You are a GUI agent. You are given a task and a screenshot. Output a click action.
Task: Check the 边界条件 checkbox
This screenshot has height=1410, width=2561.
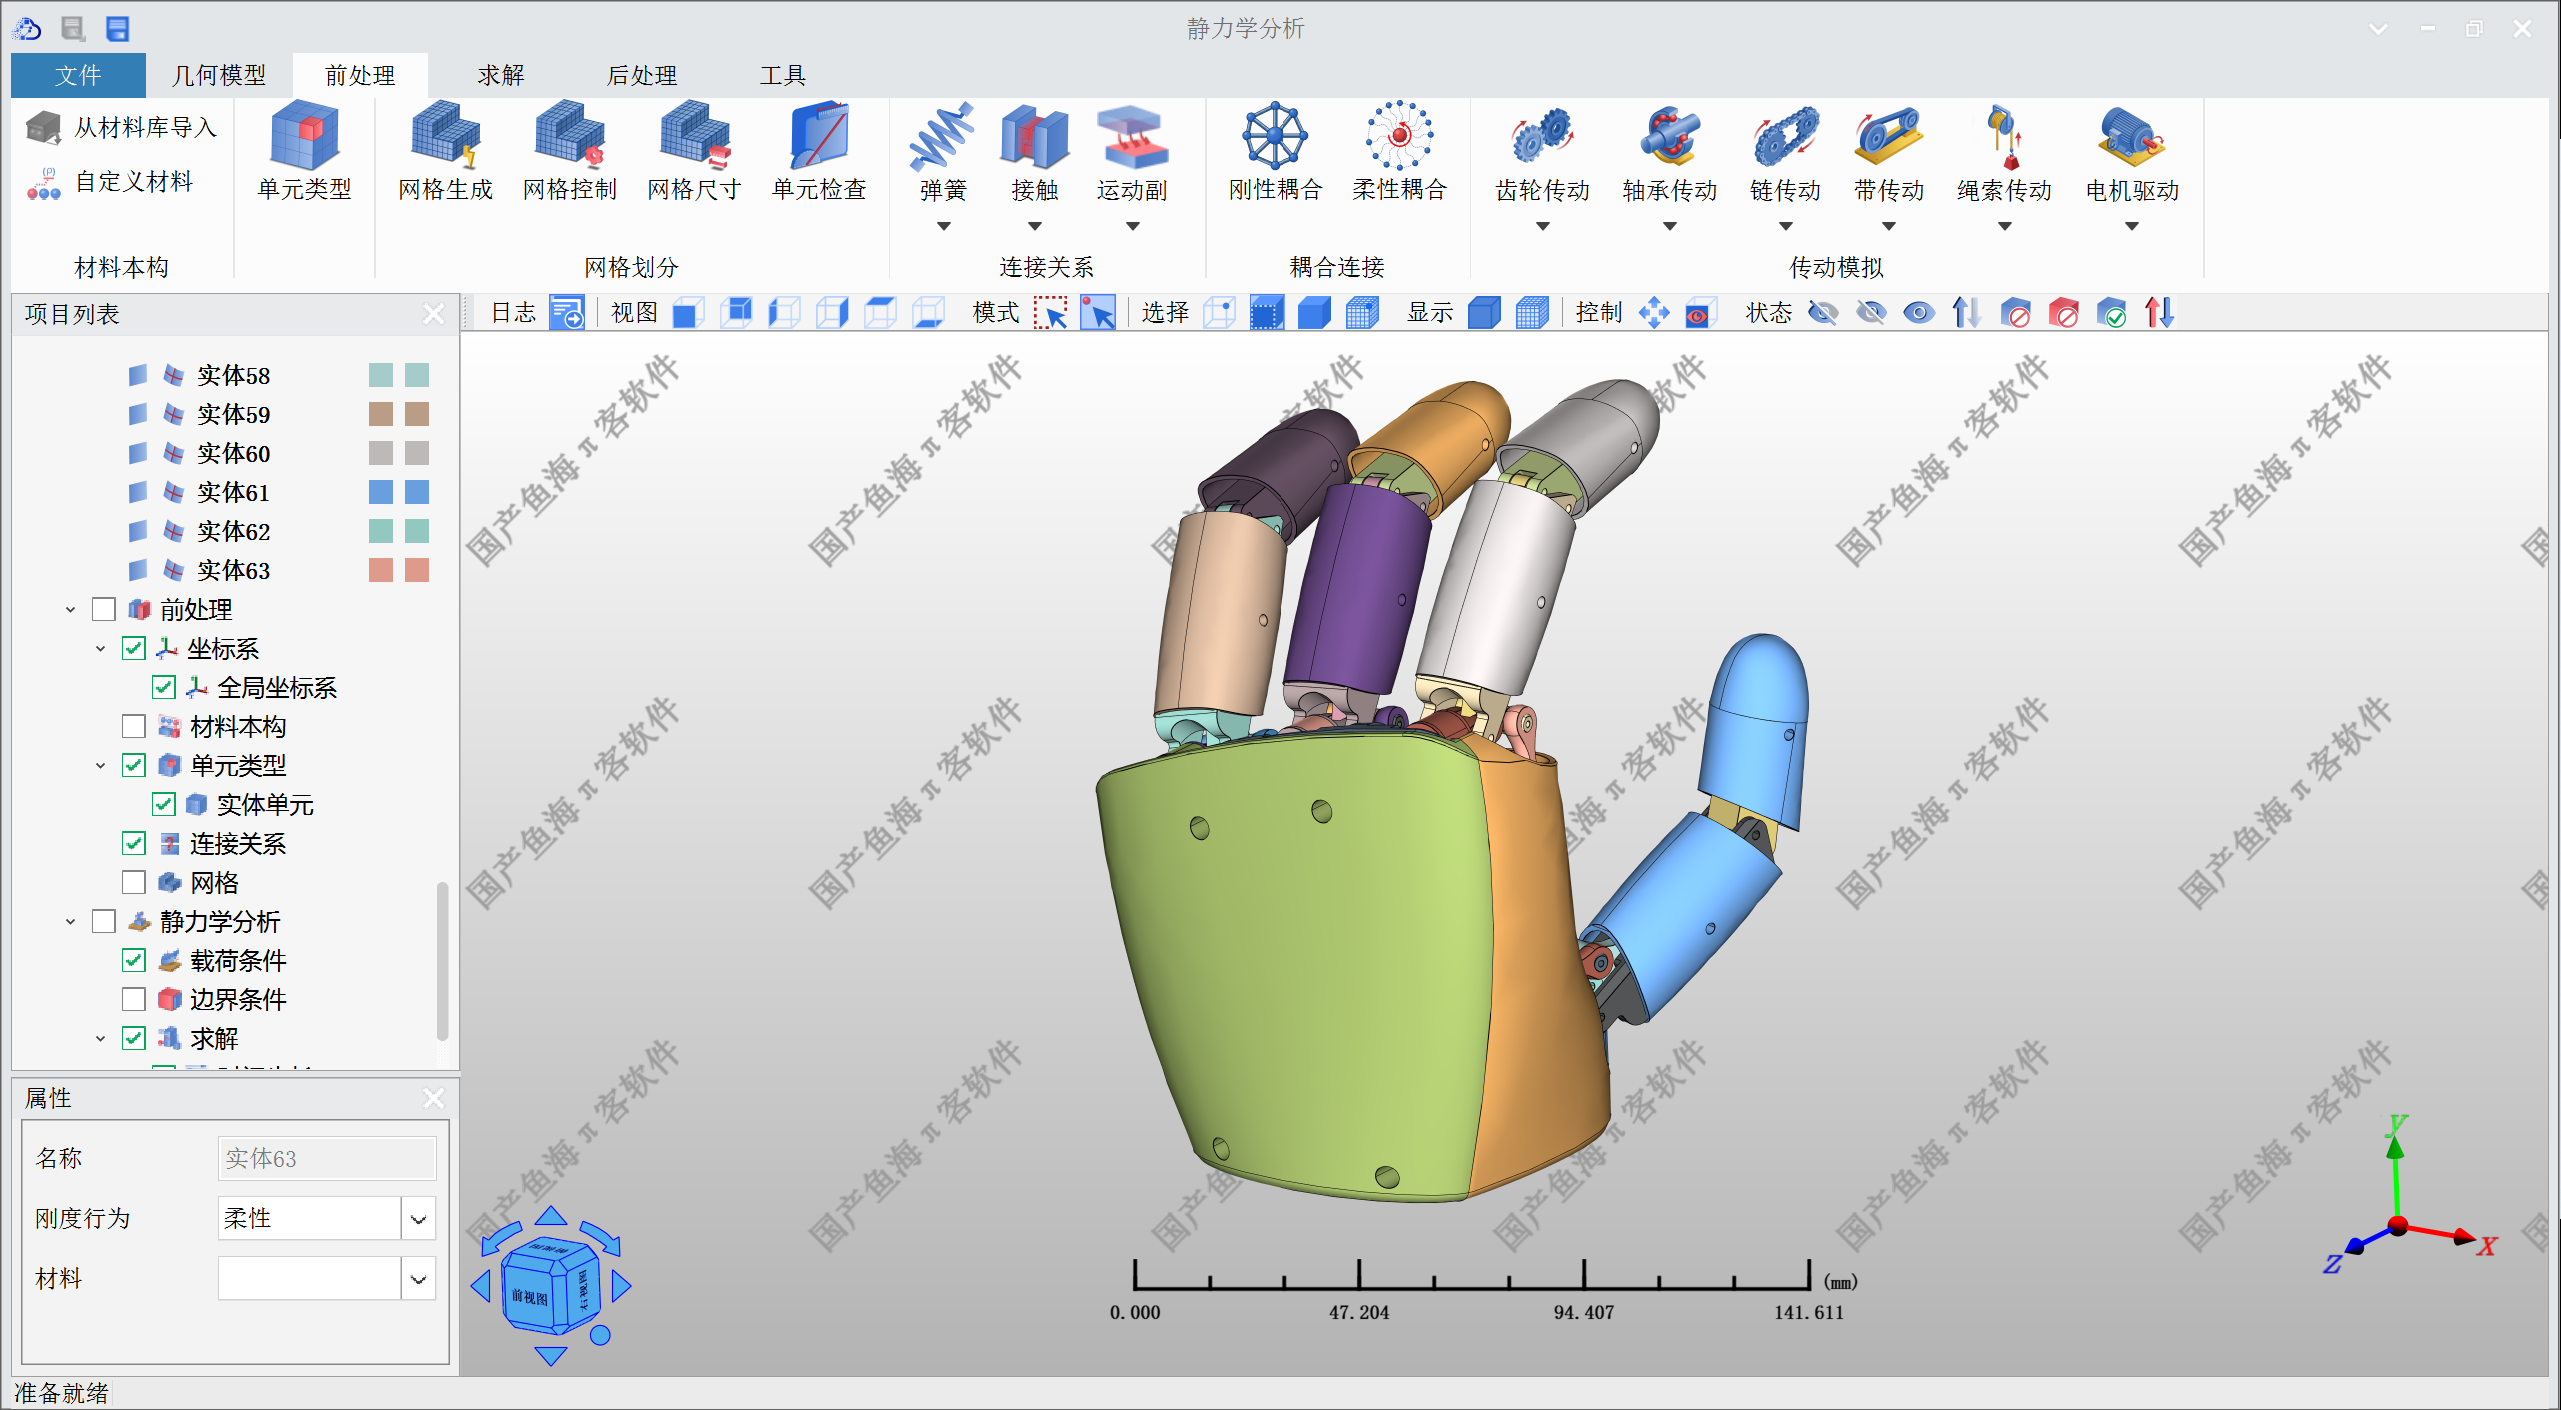pyautogui.click(x=134, y=999)
